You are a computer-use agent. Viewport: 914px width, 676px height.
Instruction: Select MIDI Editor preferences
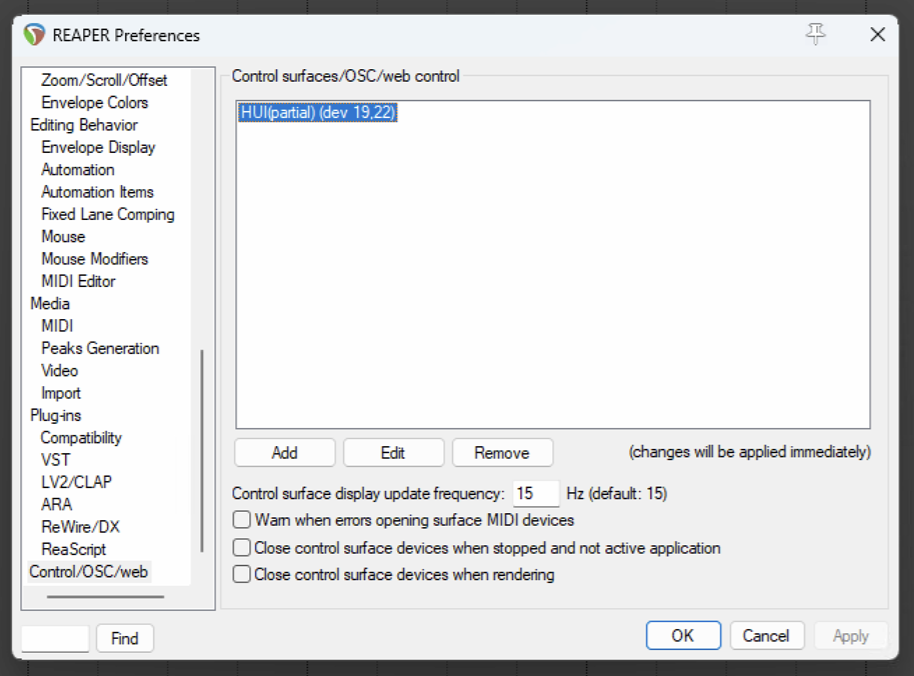point(79,281)
